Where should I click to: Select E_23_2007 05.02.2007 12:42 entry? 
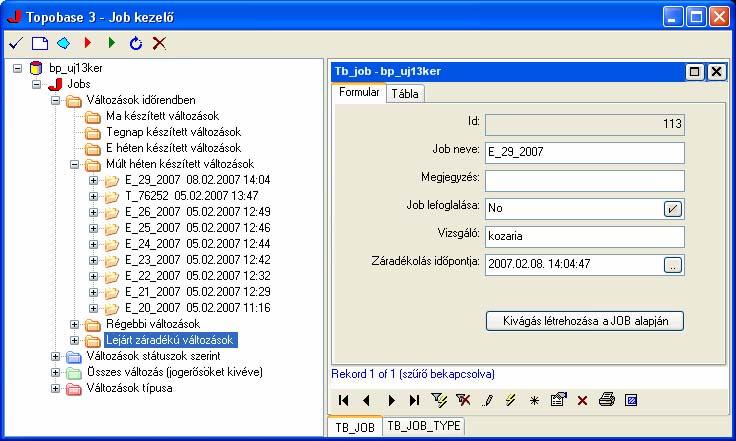(198, 260)
